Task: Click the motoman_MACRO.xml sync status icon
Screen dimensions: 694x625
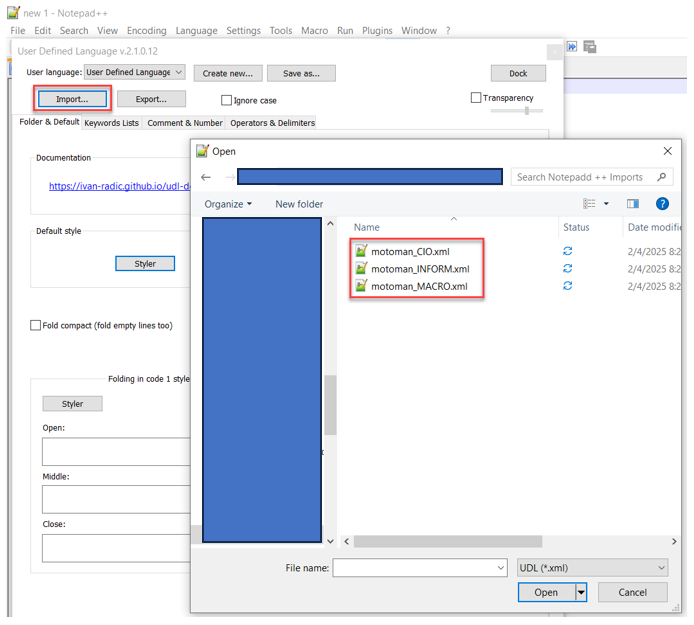Action: [x=567, y=285]
